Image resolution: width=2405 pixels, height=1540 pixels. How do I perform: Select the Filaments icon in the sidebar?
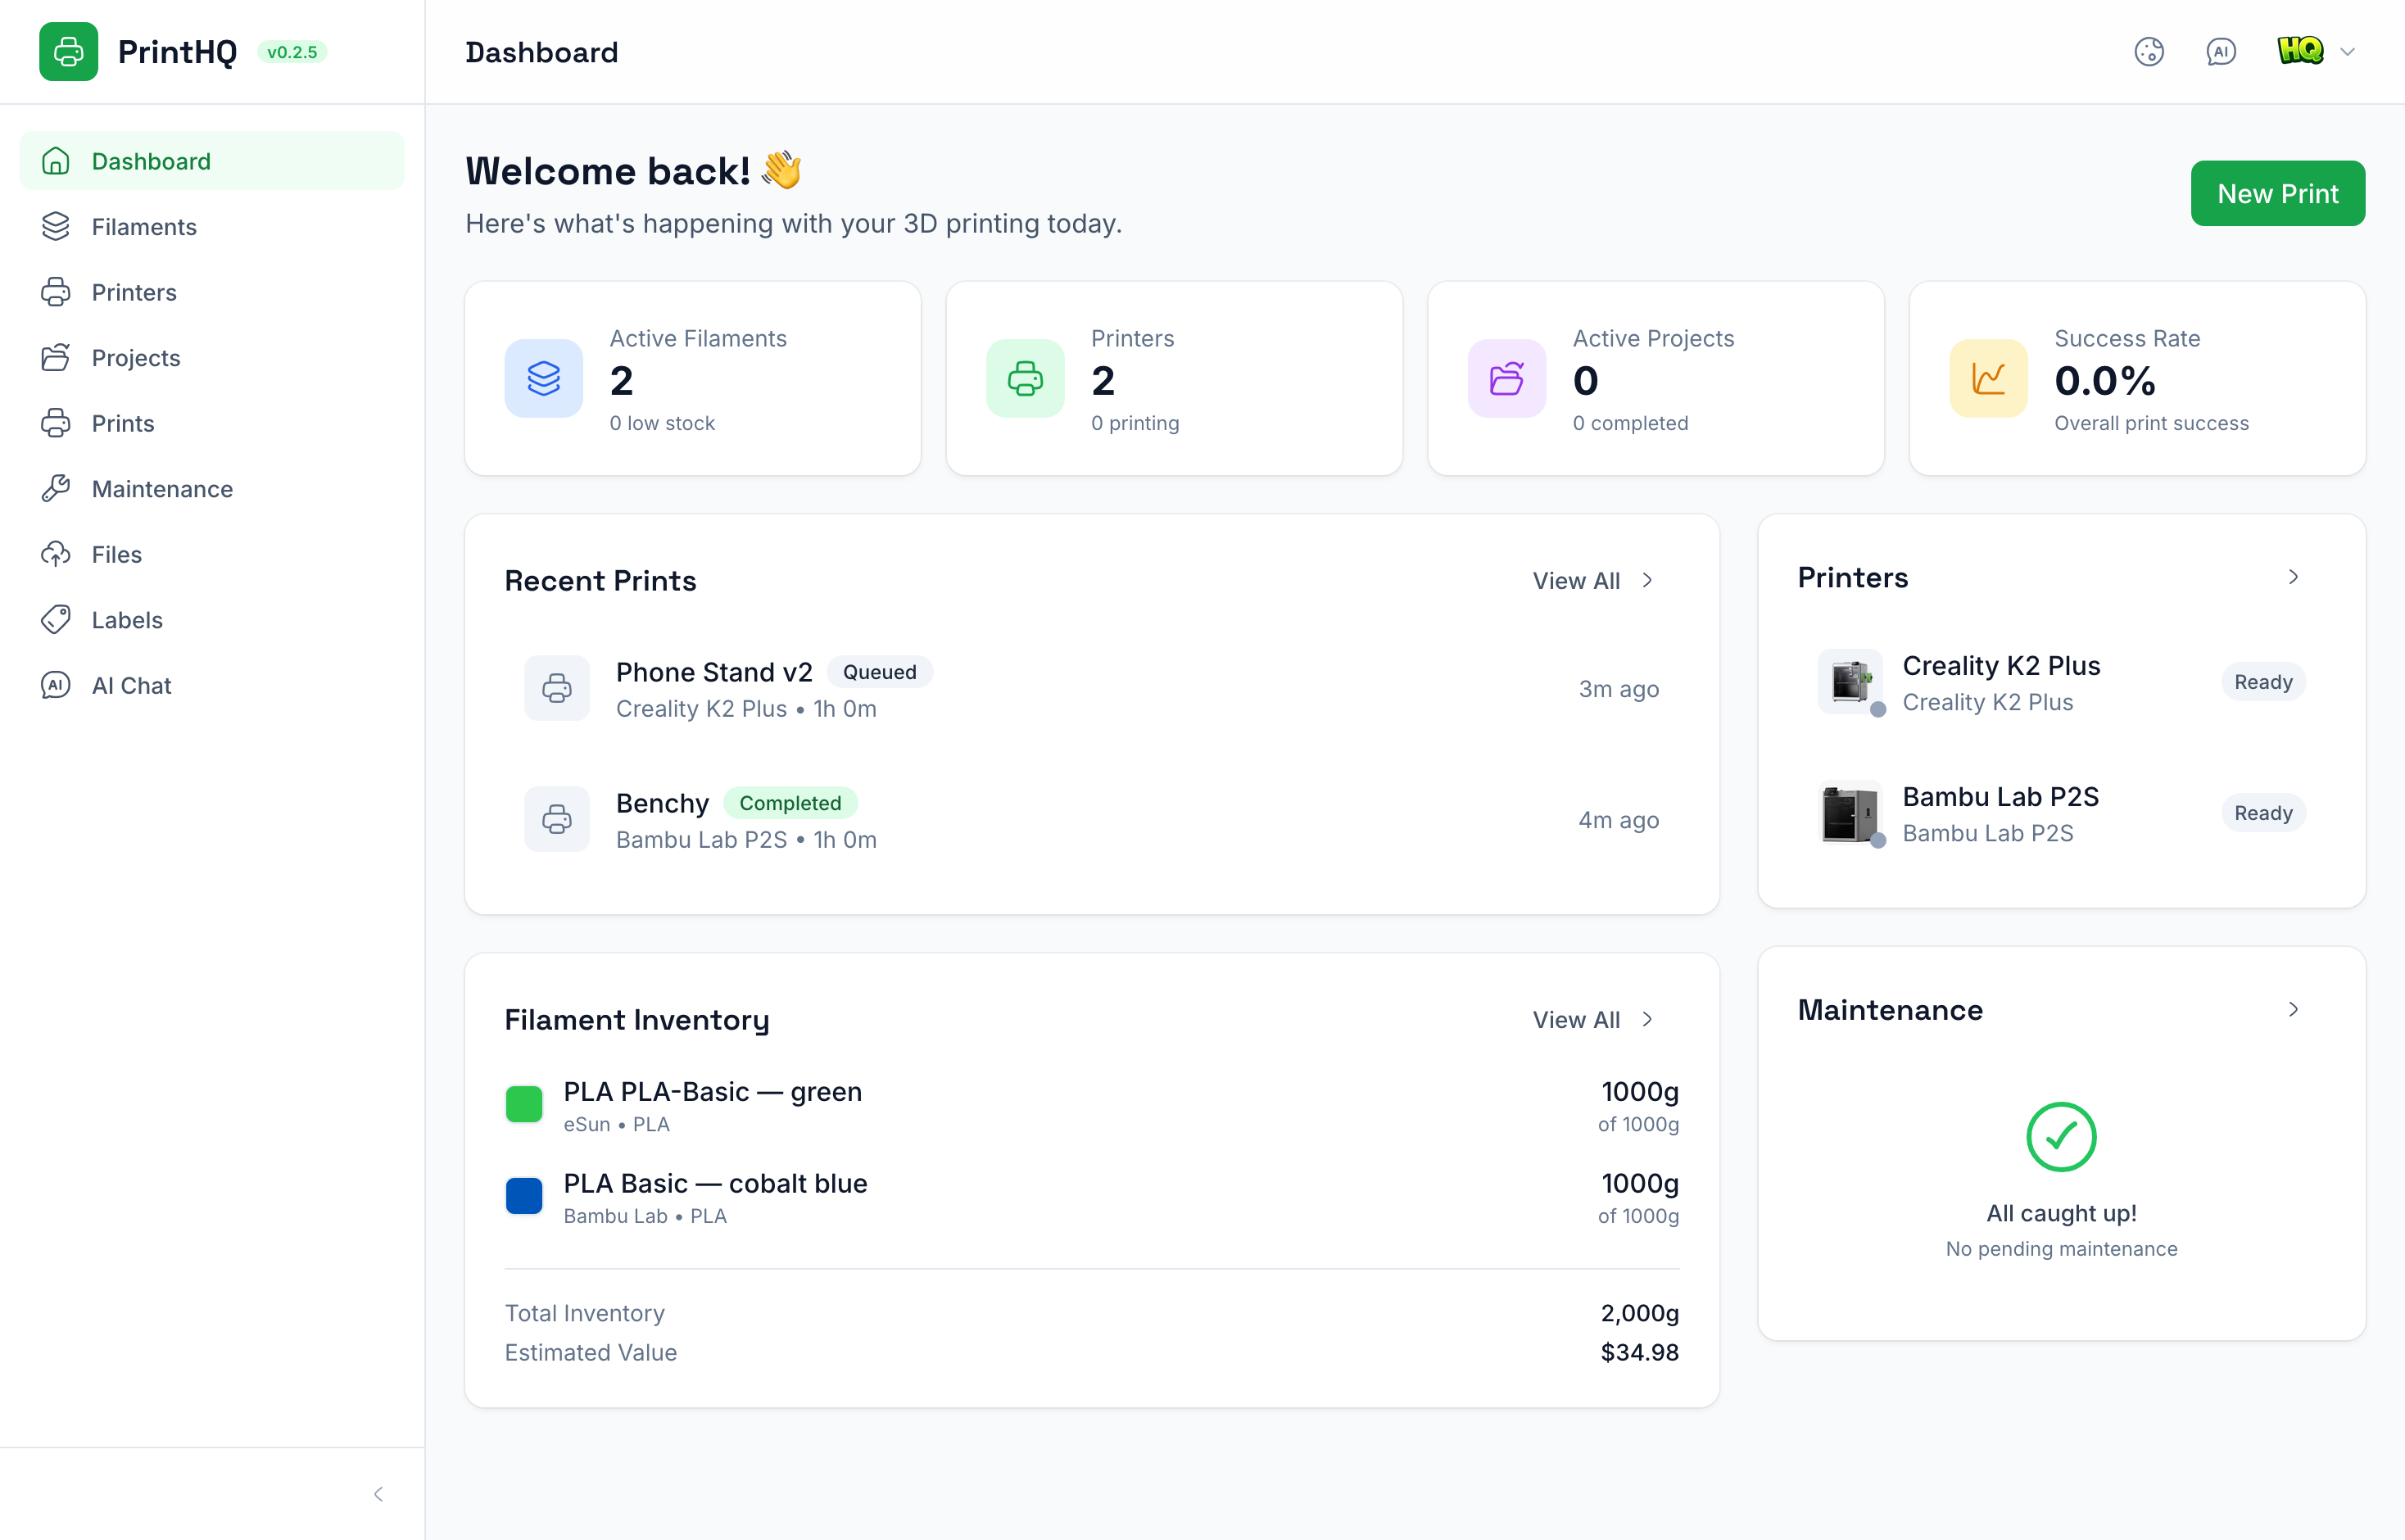tap(56, 226)
